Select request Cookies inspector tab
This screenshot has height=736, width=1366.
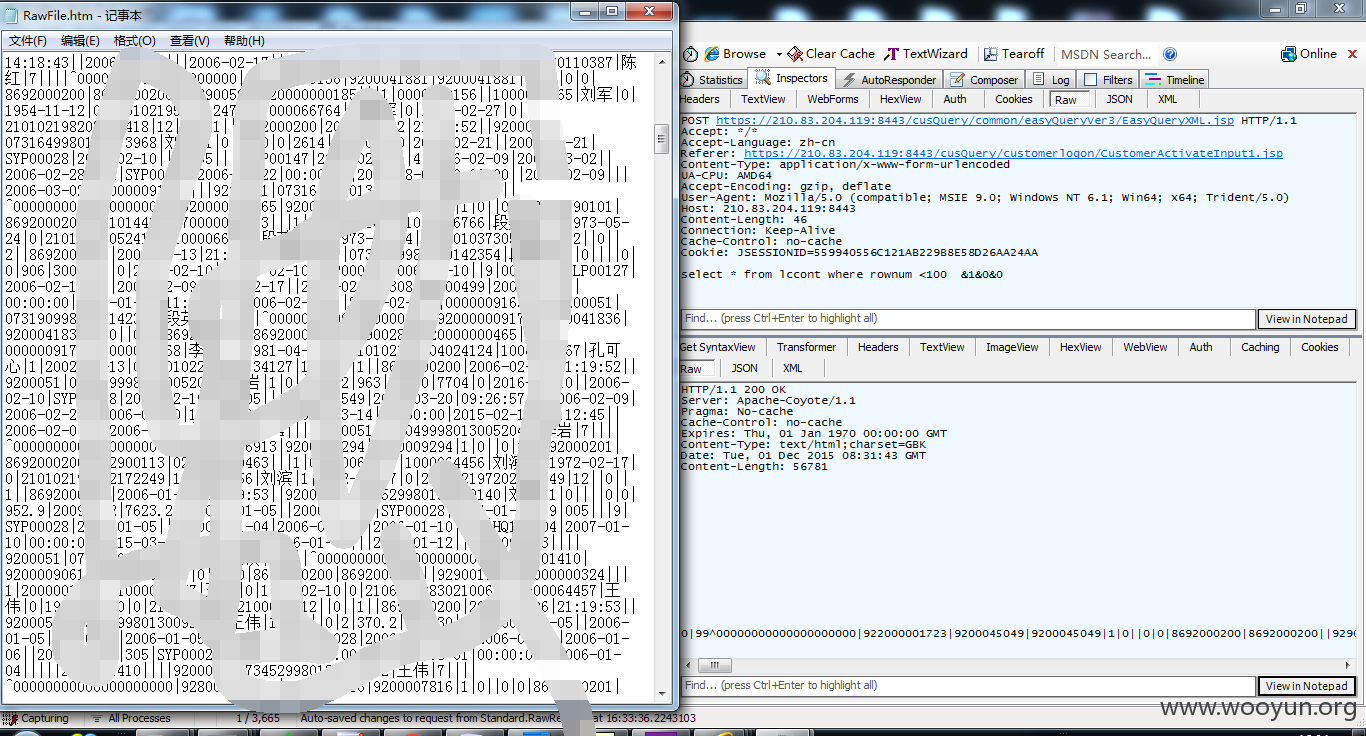pos(1013,99)
